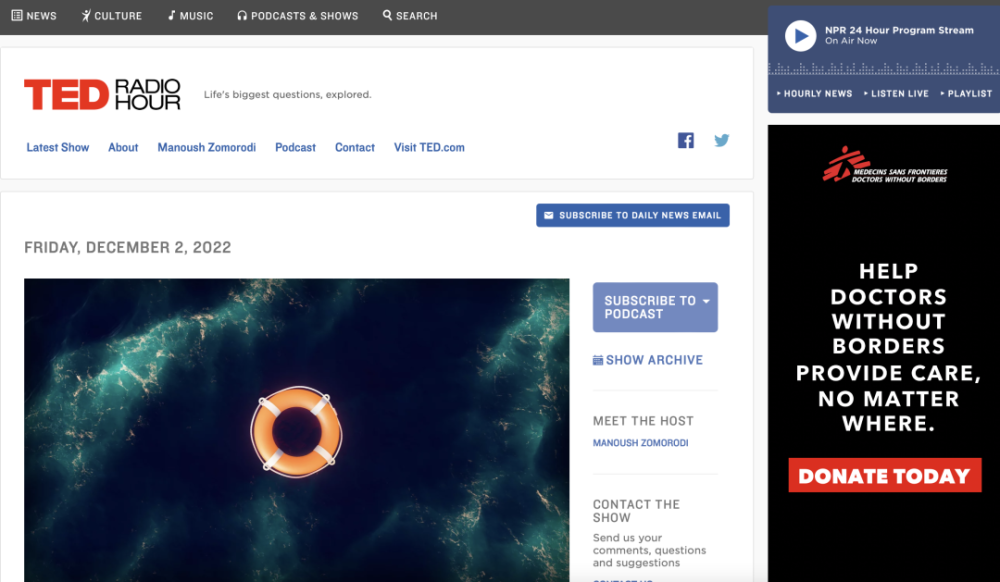
Task: Click Listen Live in the player
Action: tap(897, 94)
